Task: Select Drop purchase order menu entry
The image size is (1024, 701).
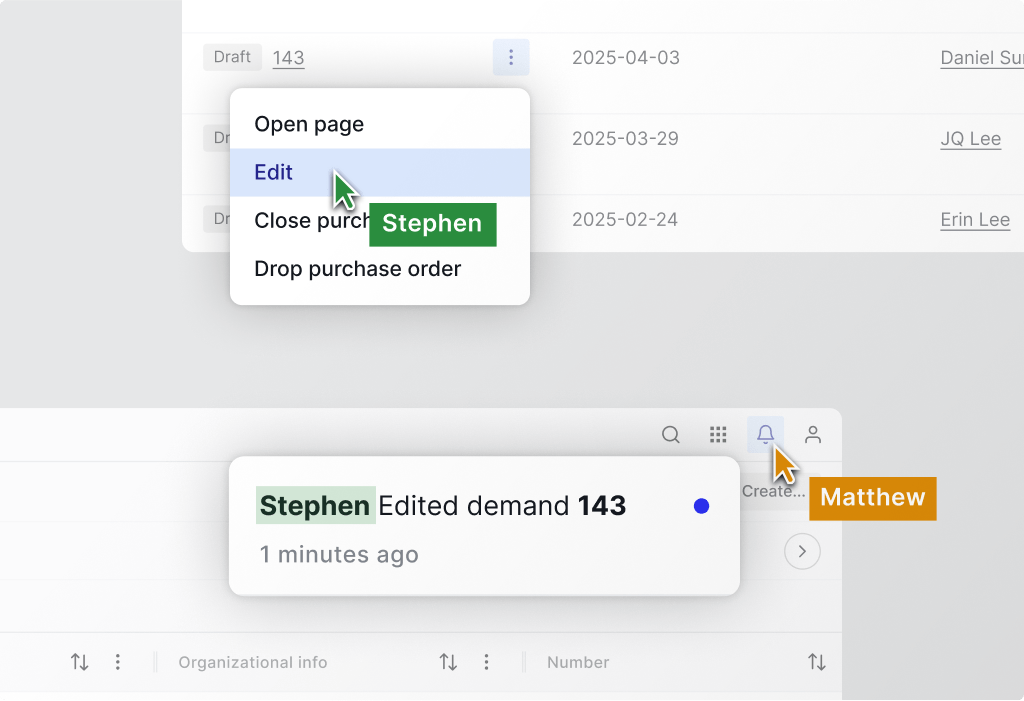Action: [x=357, y=269]
